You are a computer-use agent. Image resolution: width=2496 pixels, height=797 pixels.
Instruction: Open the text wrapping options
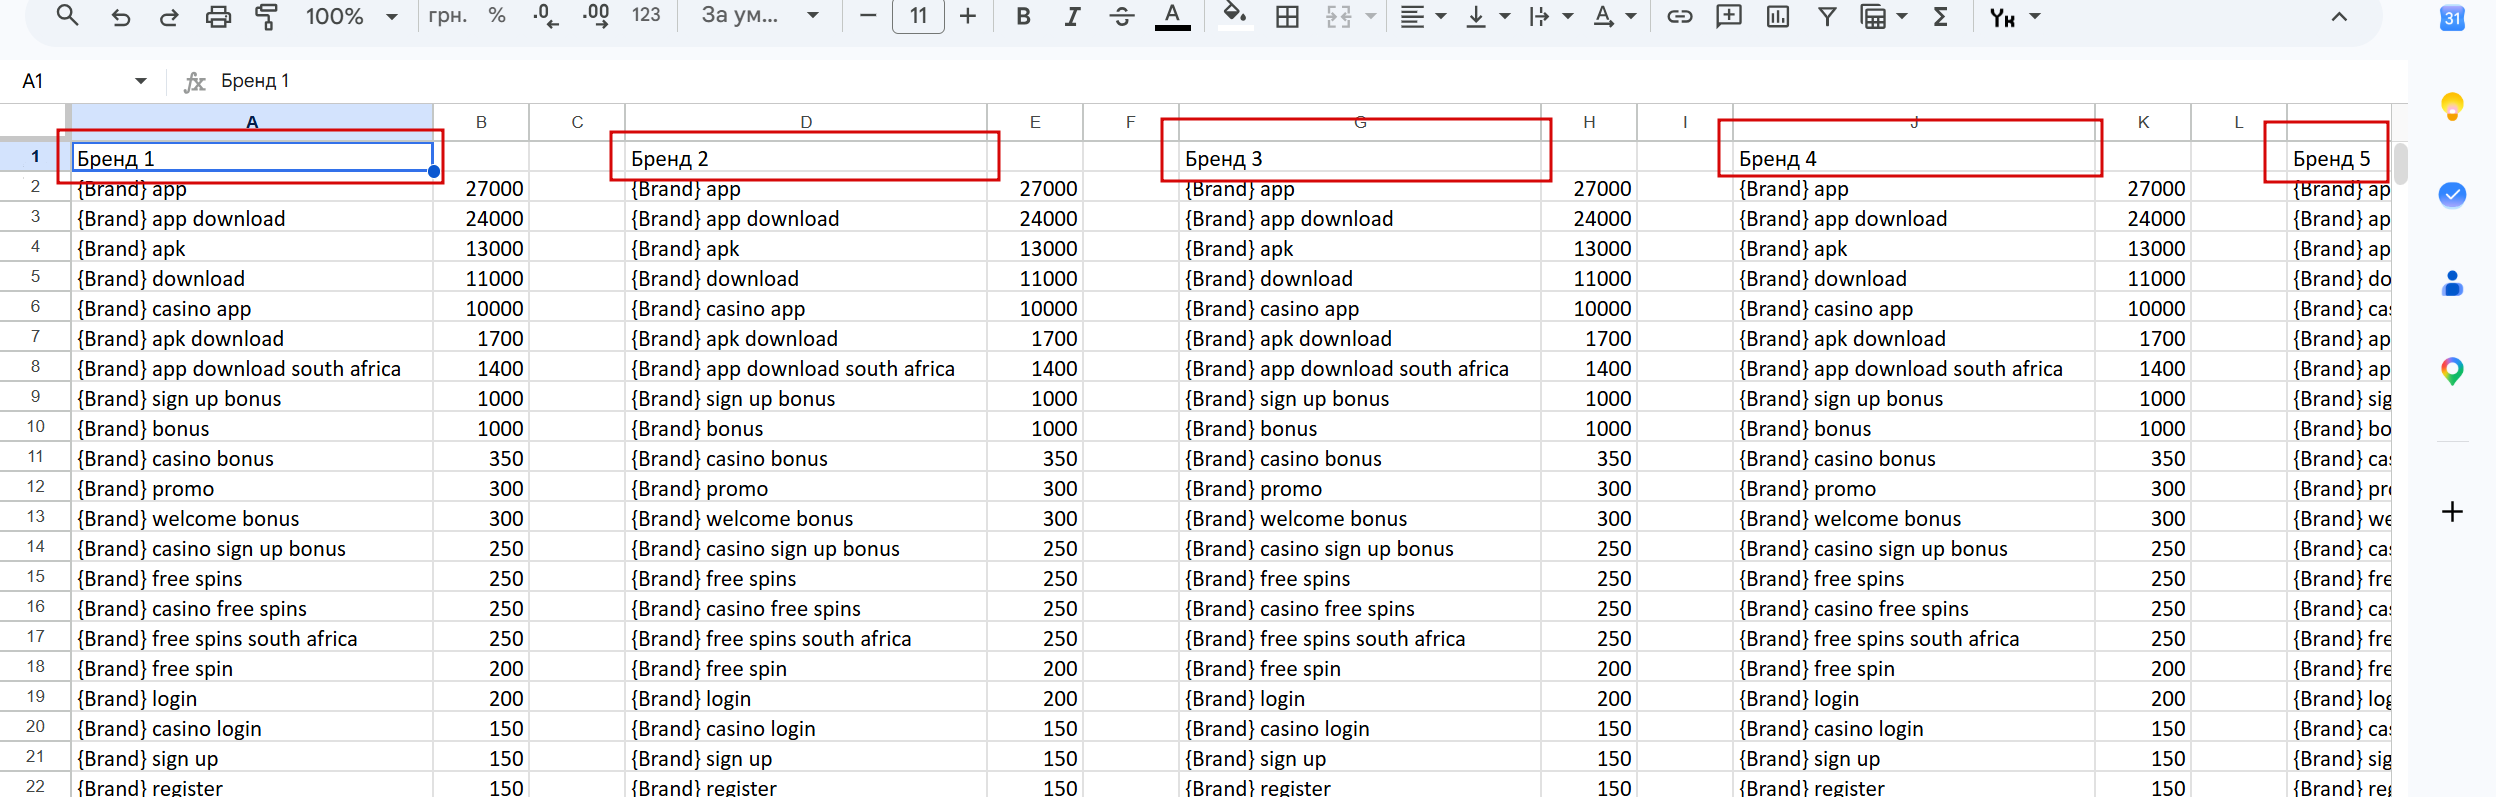point(1550,16)
